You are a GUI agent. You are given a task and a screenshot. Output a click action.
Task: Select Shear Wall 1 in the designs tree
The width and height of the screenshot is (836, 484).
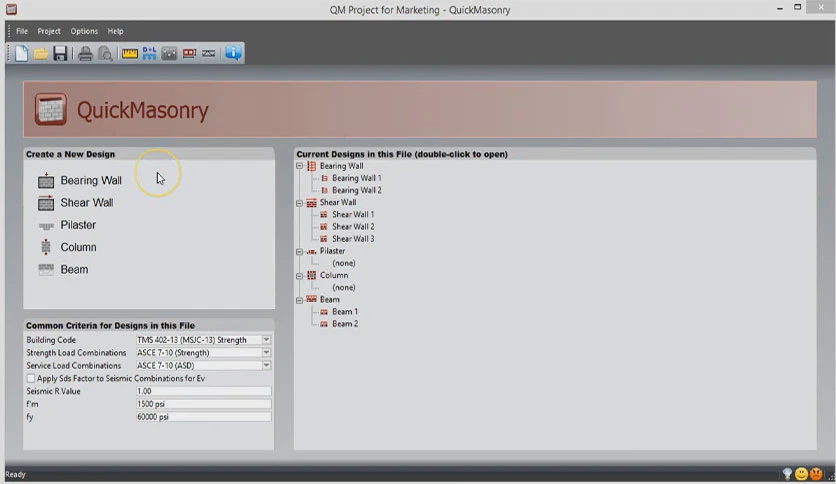click(x=353, y=214)
